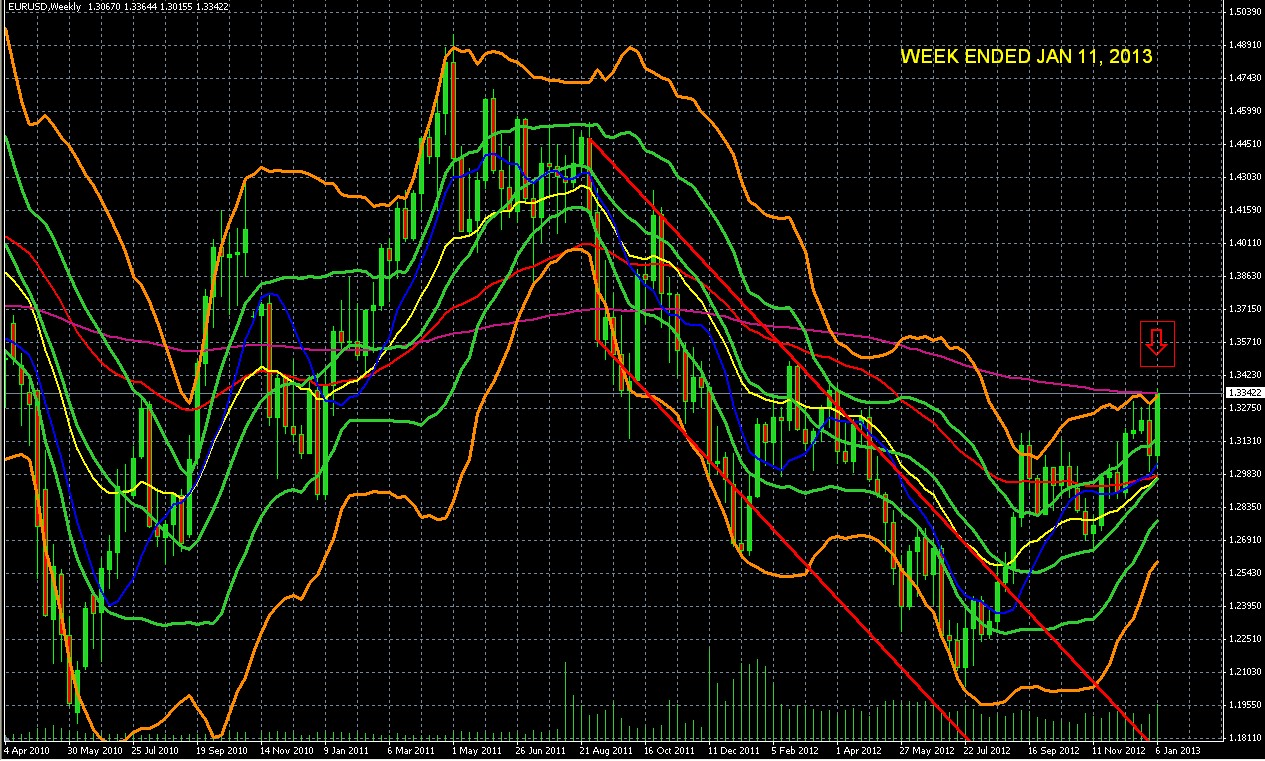Click the 1.50390 price axis label
The width and height of the screenshot is (1265, 761).
click(1244, 12)
